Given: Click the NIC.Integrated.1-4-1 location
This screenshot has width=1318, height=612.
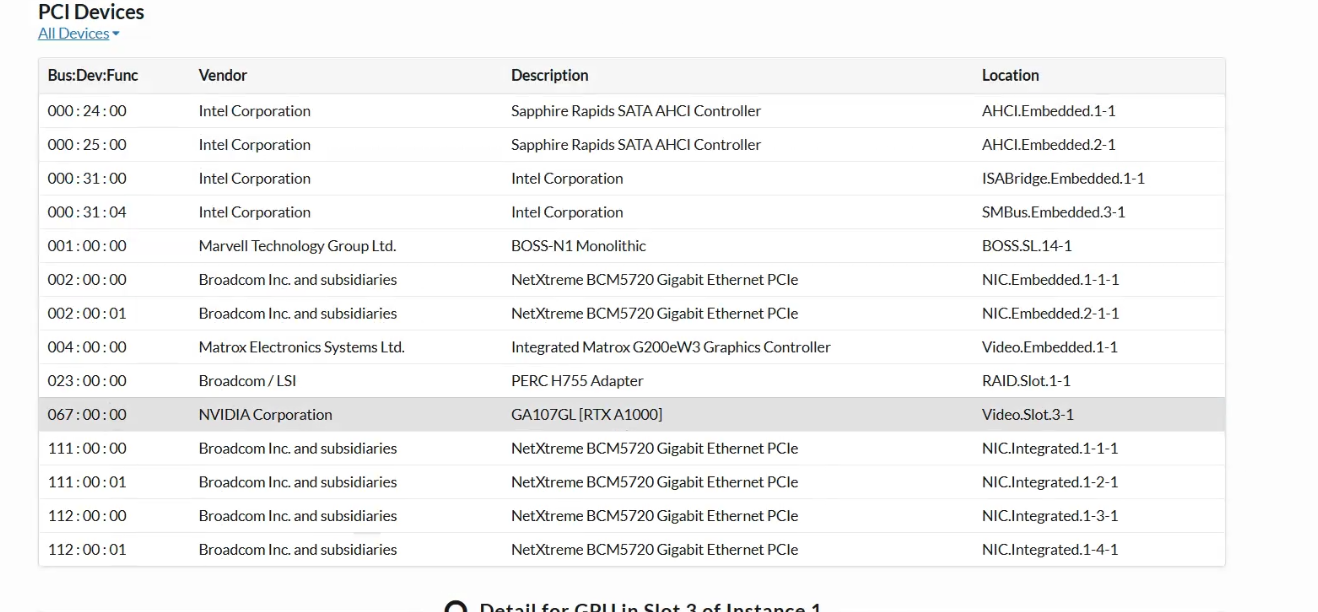Looking at the screenshot, I should (x=1050, y=550).
